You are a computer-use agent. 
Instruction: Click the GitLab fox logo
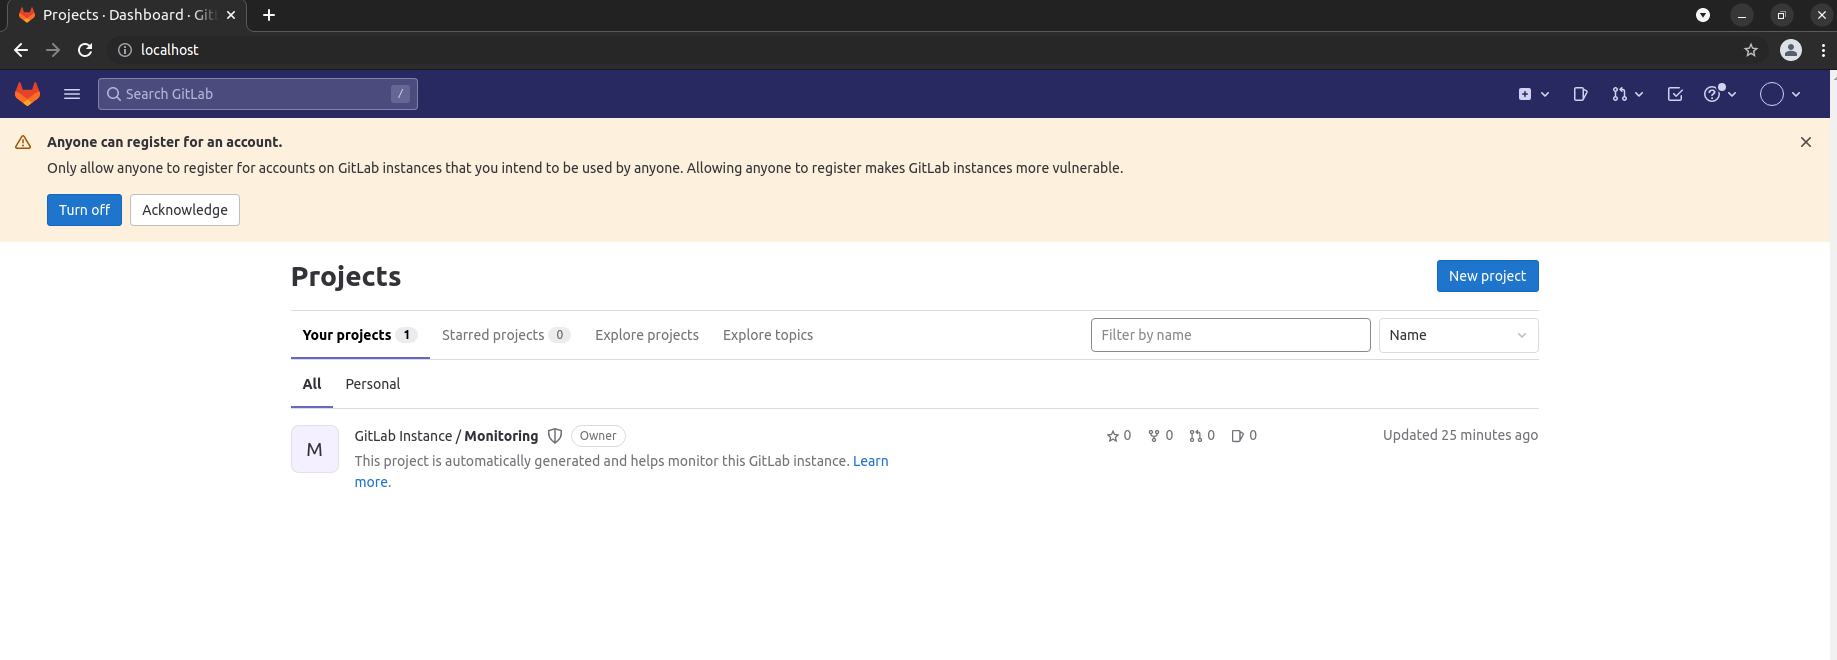(28, 94)
